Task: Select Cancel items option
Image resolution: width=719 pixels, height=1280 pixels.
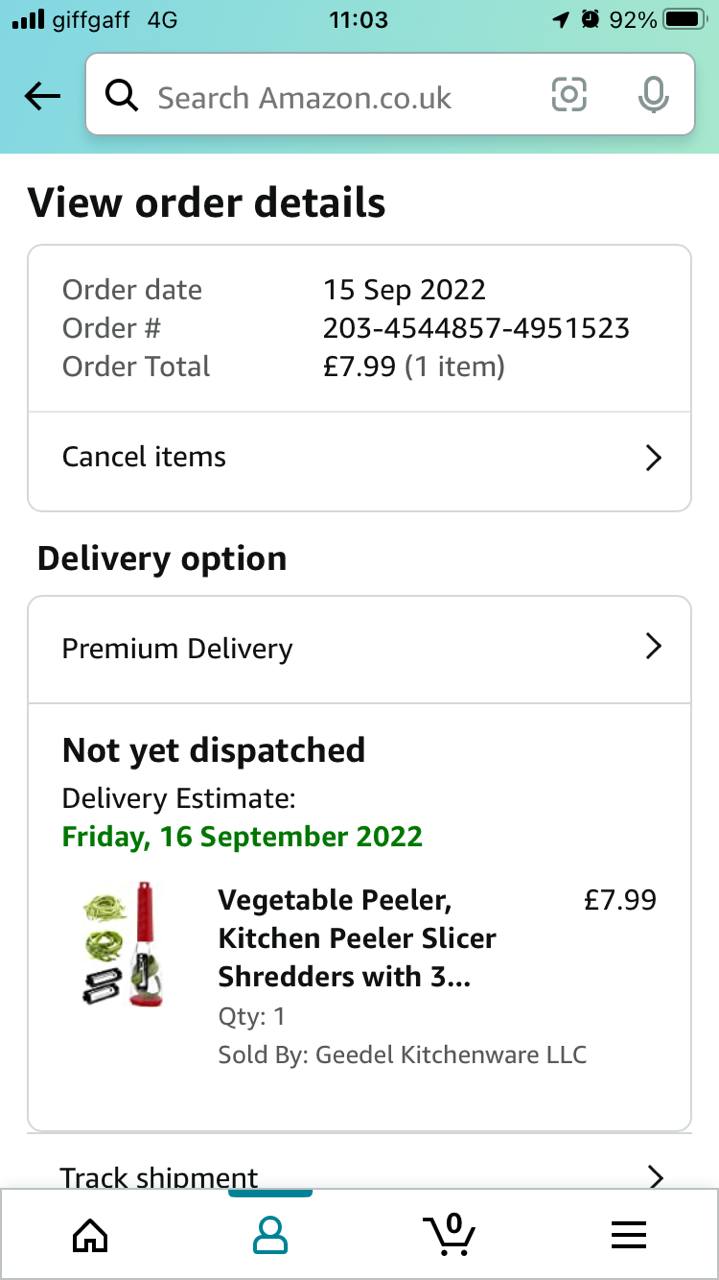Action: pyautogui.click(x=144, y=457)
